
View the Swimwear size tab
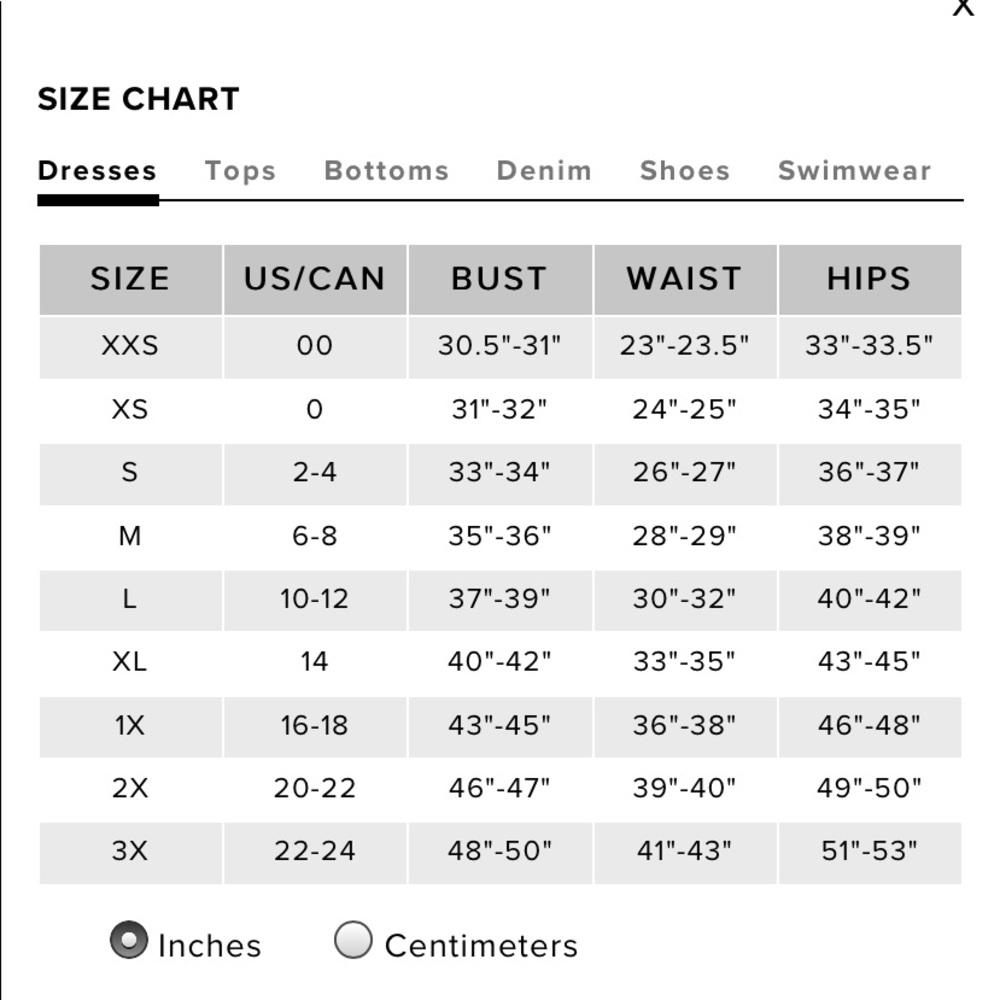tap(854, 171)
